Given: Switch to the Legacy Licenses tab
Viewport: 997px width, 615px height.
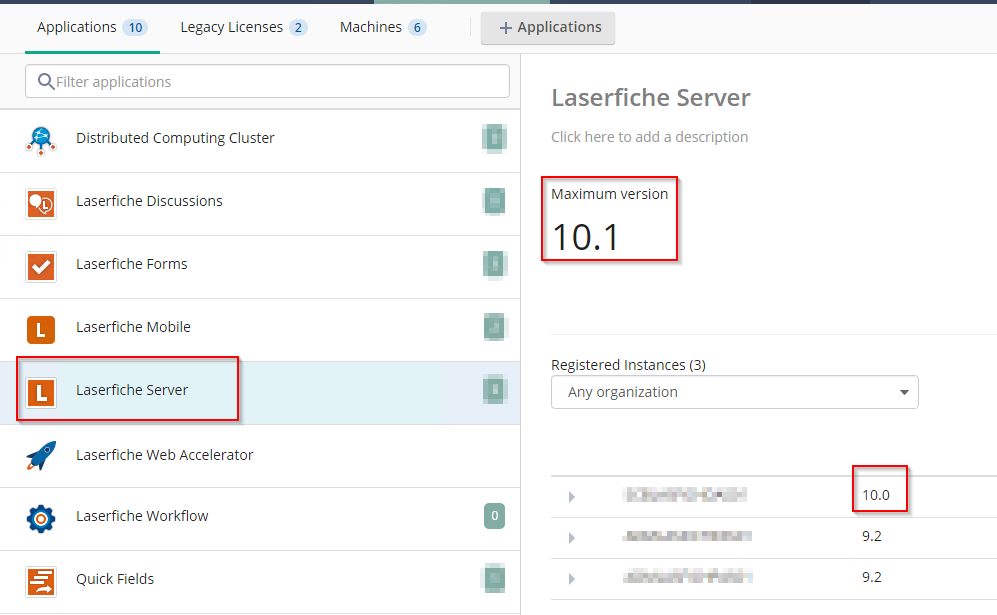Looking at the screenshot, I should [244, 27].
